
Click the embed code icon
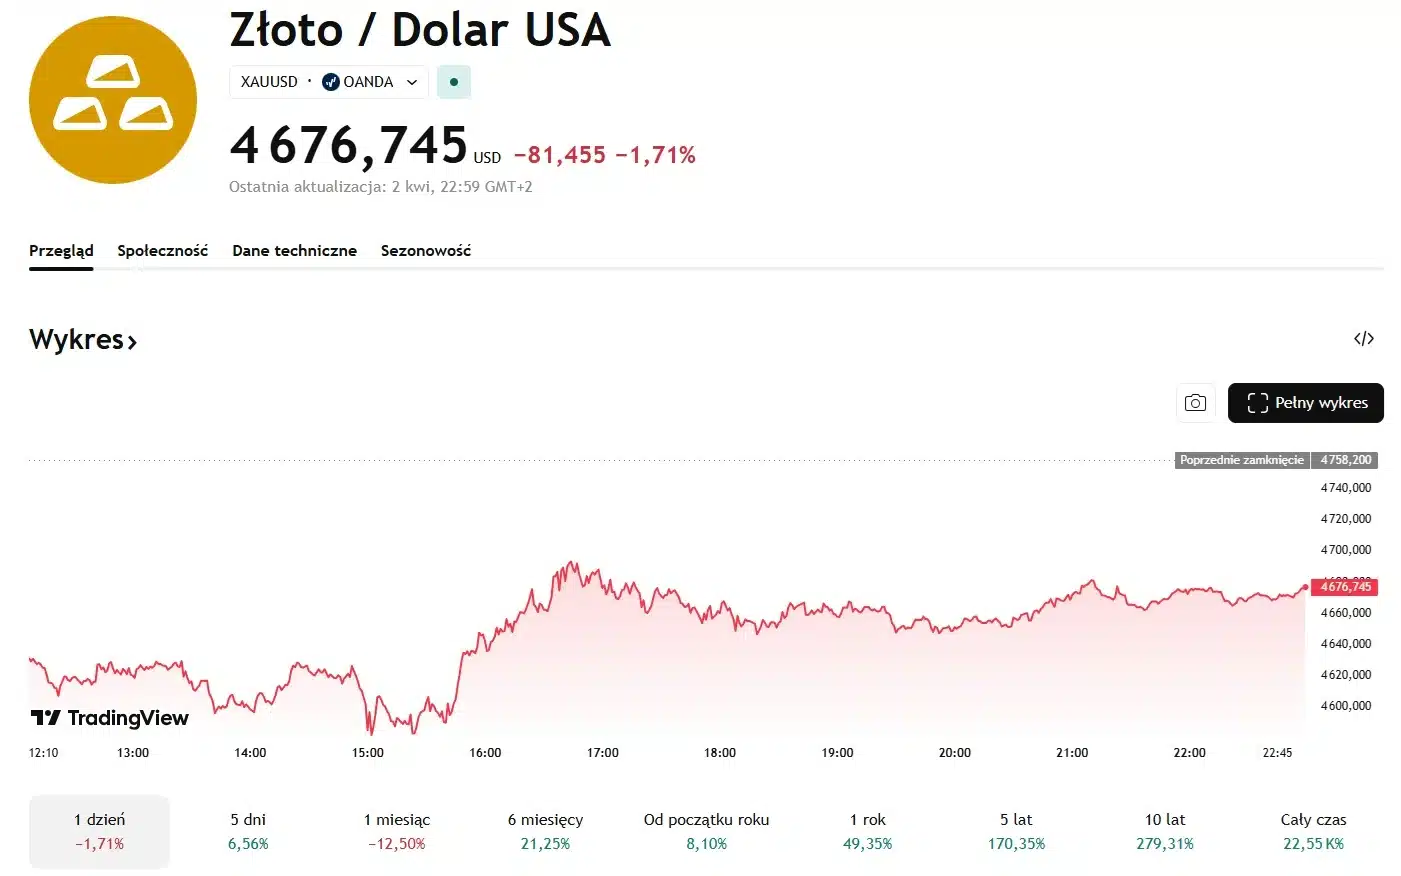click(1363, 339)
